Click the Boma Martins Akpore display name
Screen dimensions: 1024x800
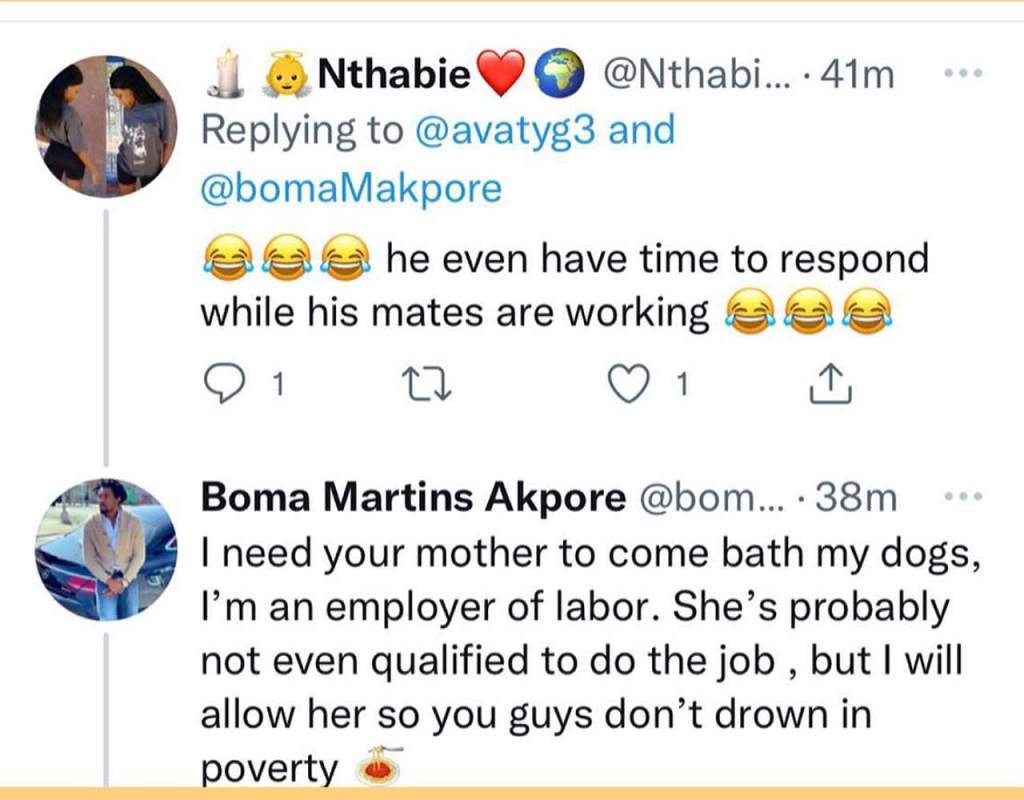click(414, 497)
